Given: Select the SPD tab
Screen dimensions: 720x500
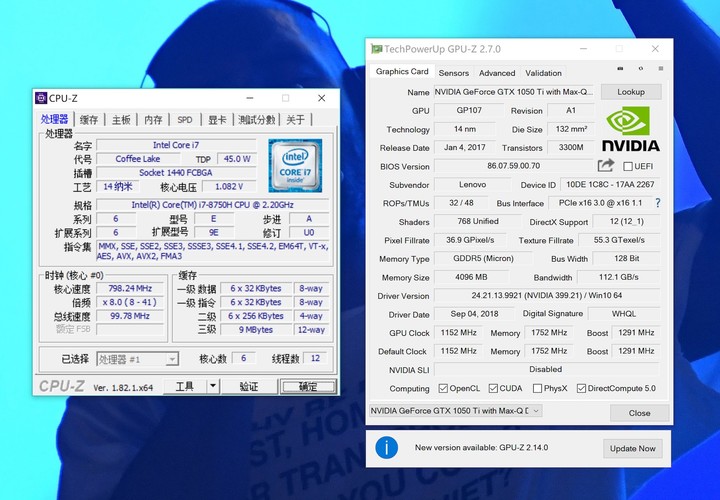Looking at the screenshot, I should pyautogui.click(x=185, y=120).
